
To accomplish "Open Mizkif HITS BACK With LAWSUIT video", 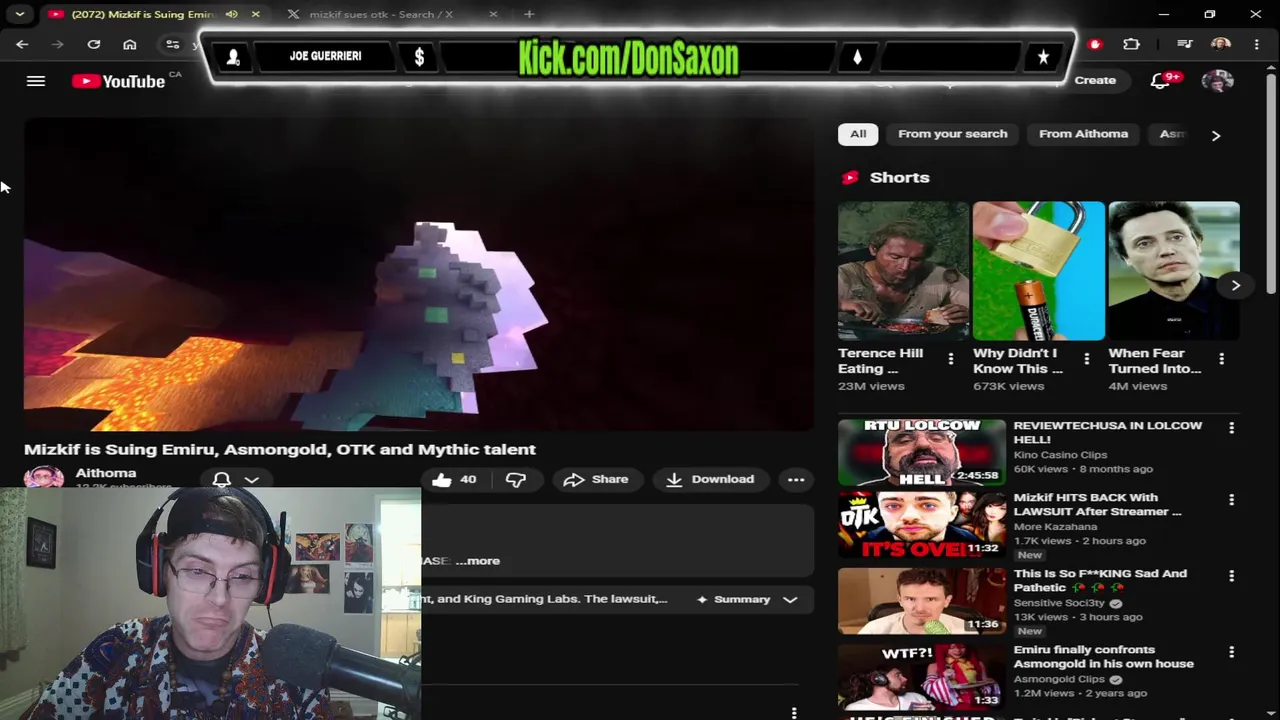I will click(1097, 504).
